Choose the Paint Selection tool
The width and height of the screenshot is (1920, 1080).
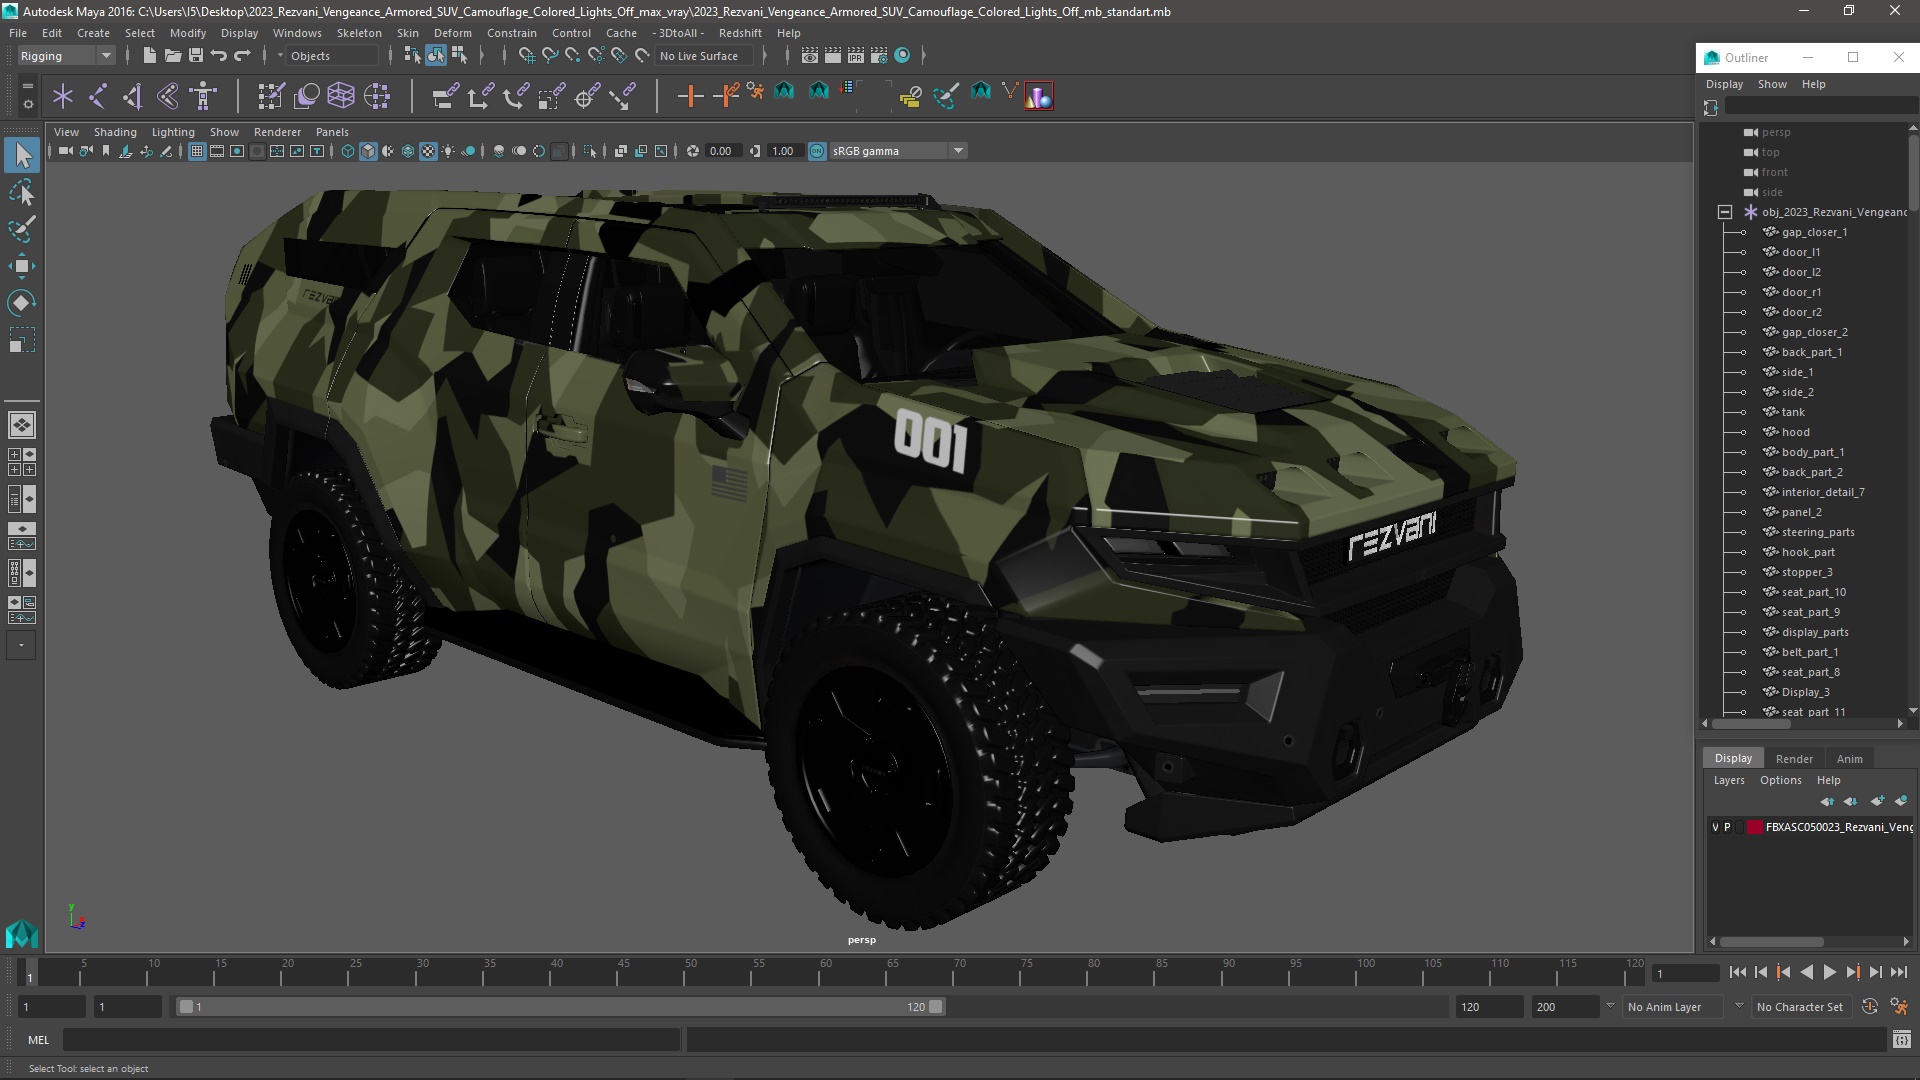click(x=22, y=229)
